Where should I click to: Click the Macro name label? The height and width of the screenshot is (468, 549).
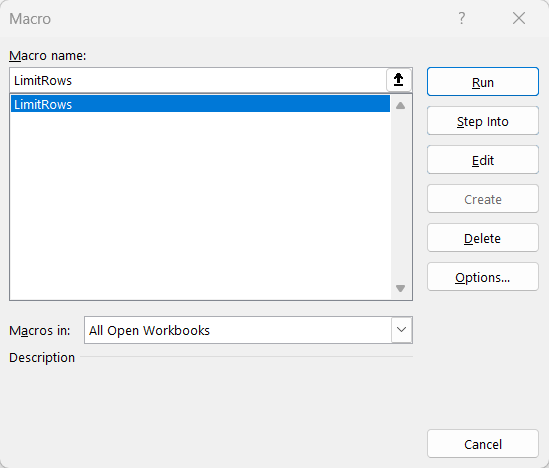click(x=48, y=56)
